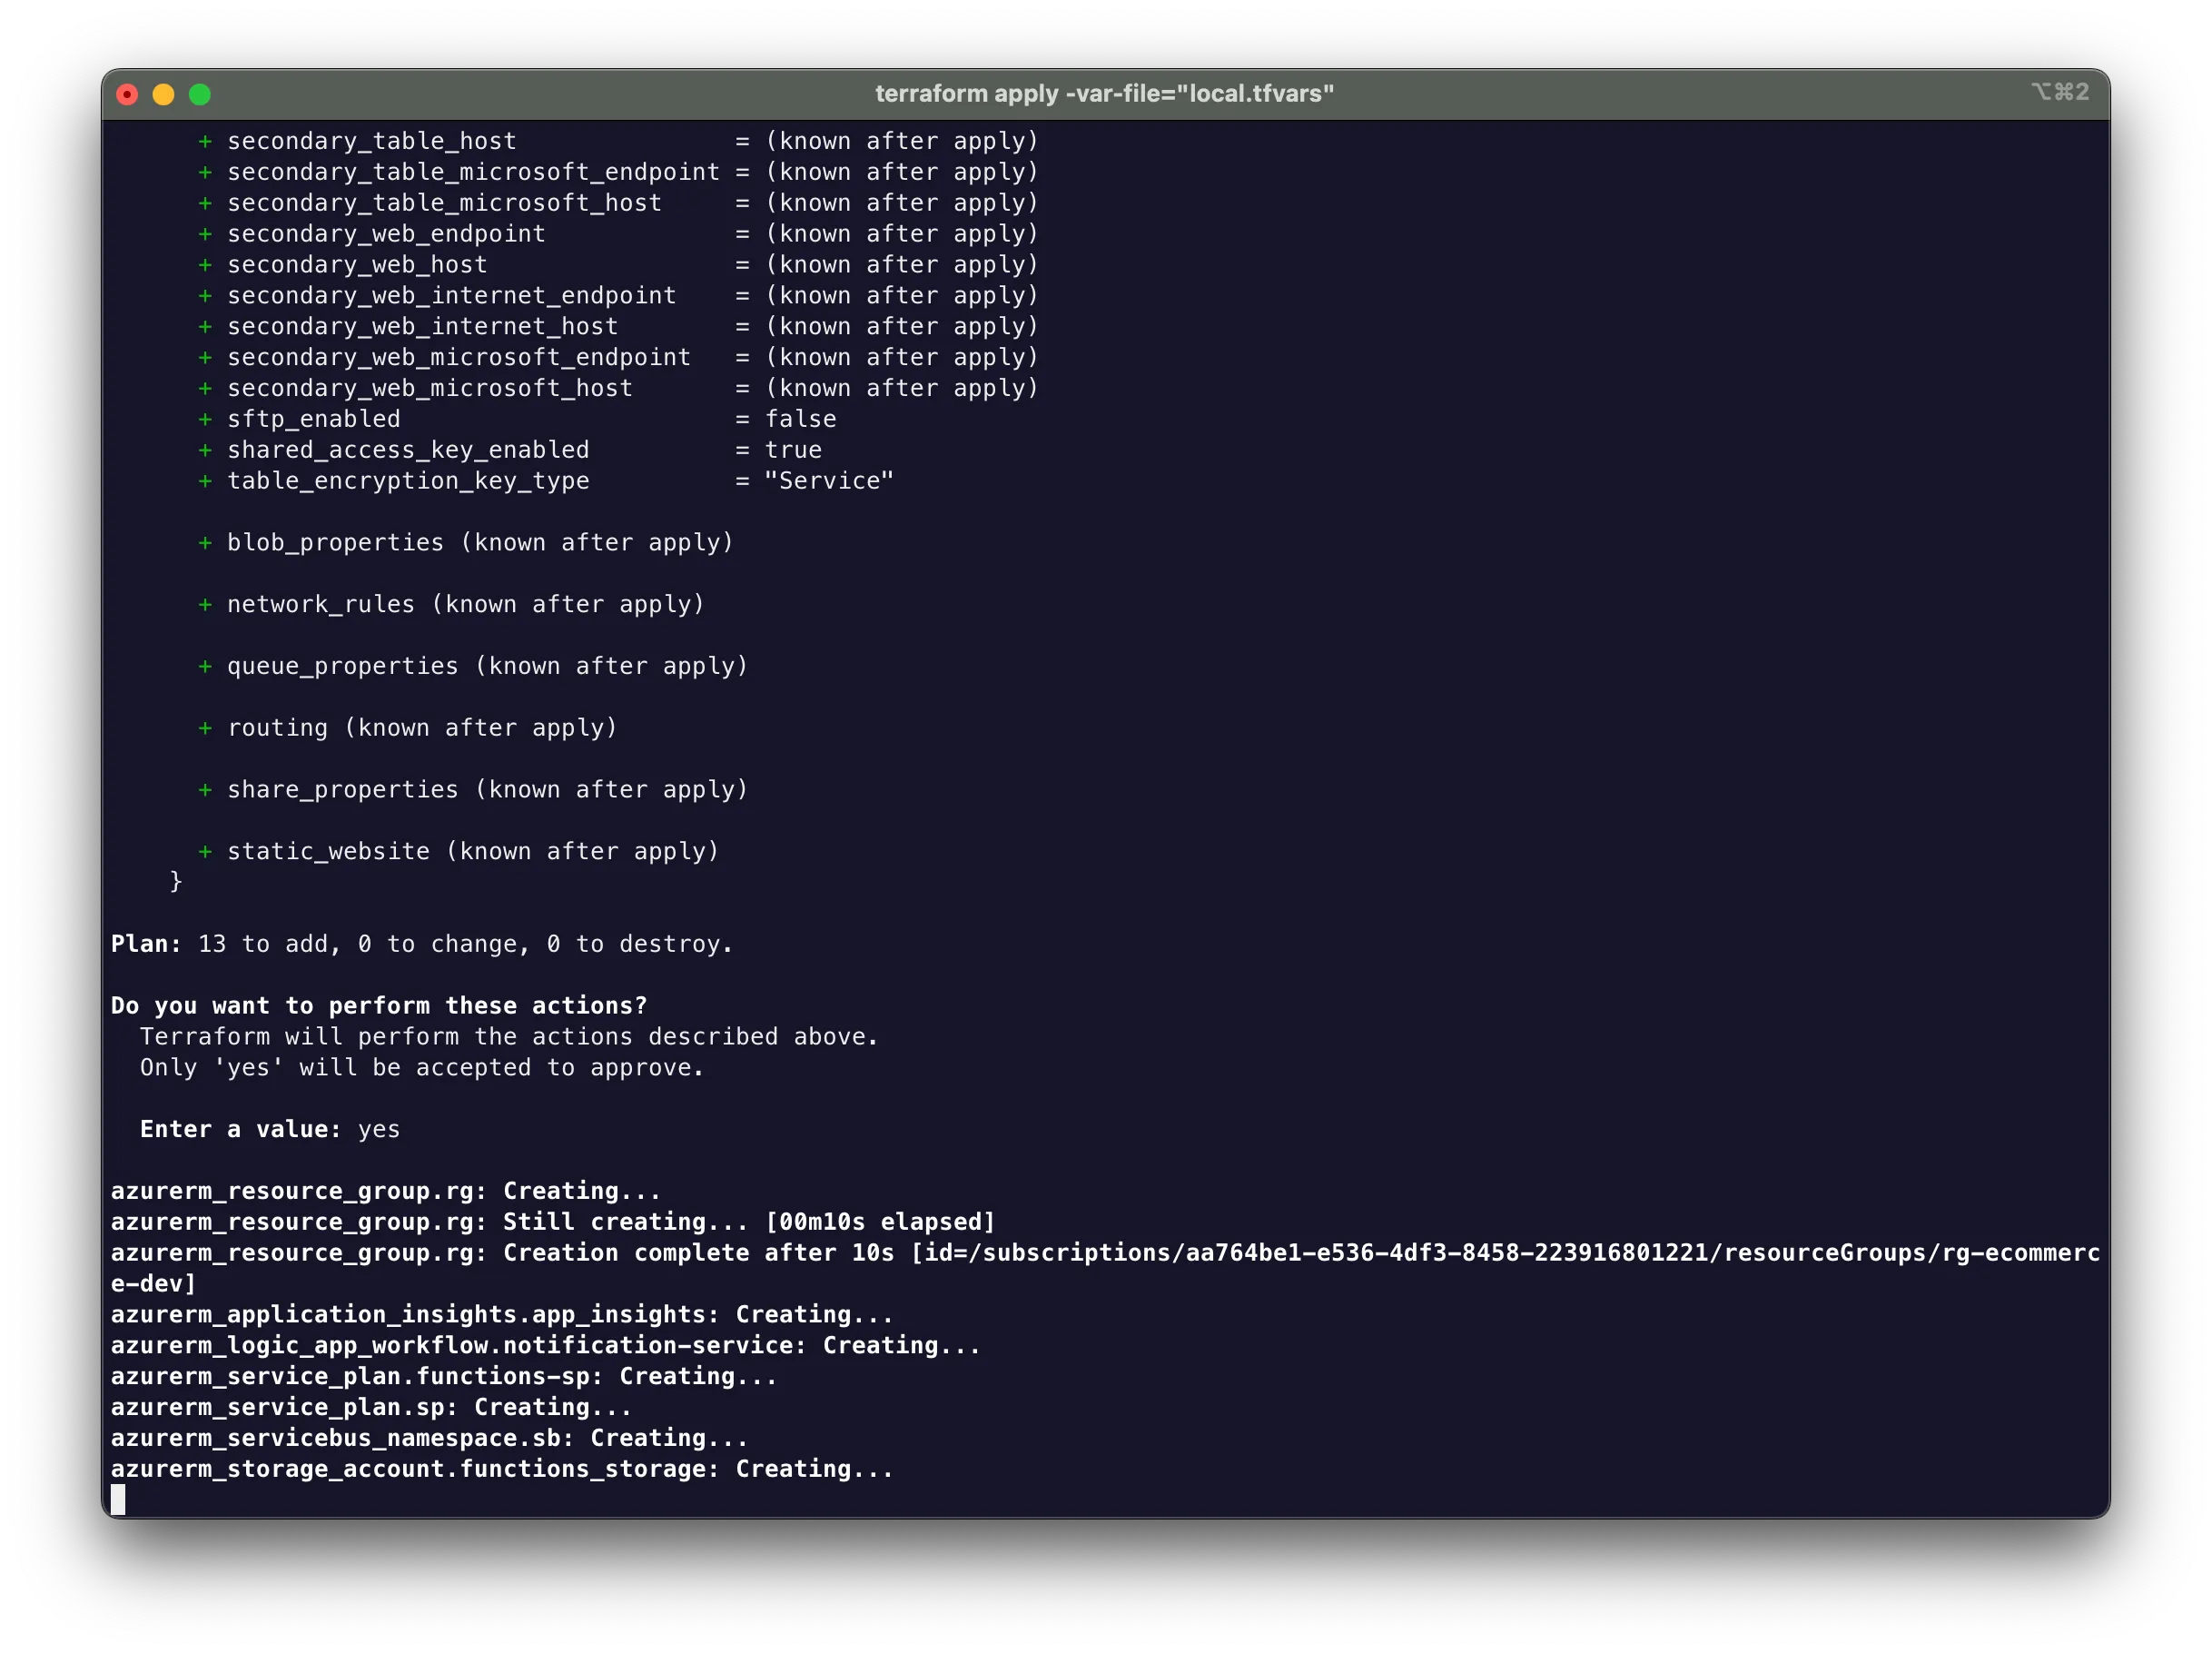This screenshot has height=1653, width=2212.
Task: Click "Do you want to perform these actions?" prompt
Action: click(x=379, y=1006)
